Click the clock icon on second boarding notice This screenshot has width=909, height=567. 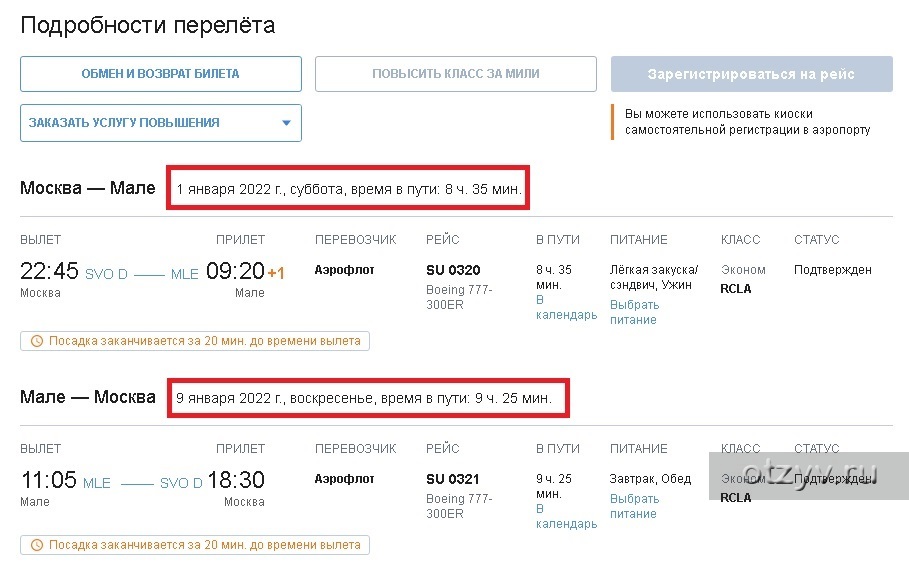click(37, 545)
